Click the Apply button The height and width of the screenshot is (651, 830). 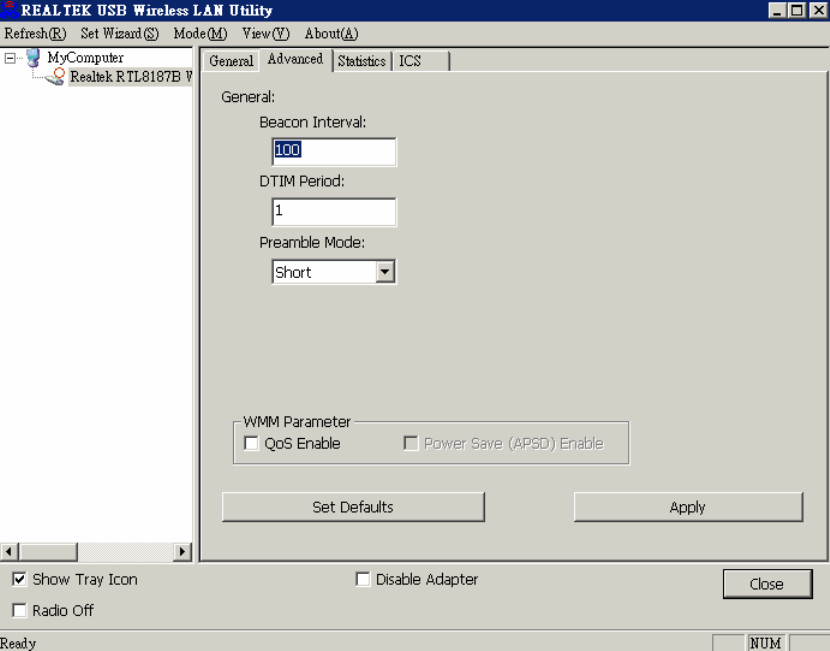(x=688, y=507)
